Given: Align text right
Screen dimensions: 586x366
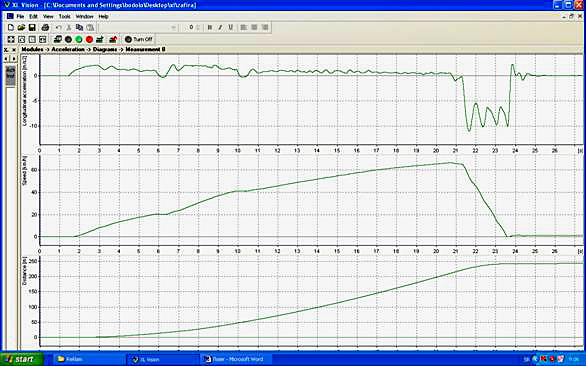Looking at the screenshot, I should click(265, 27).
